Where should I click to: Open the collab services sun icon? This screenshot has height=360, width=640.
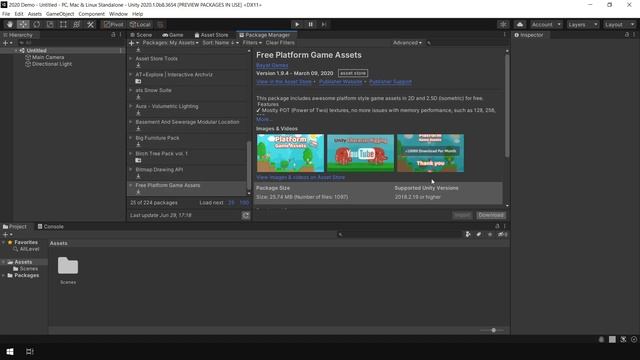503,24
